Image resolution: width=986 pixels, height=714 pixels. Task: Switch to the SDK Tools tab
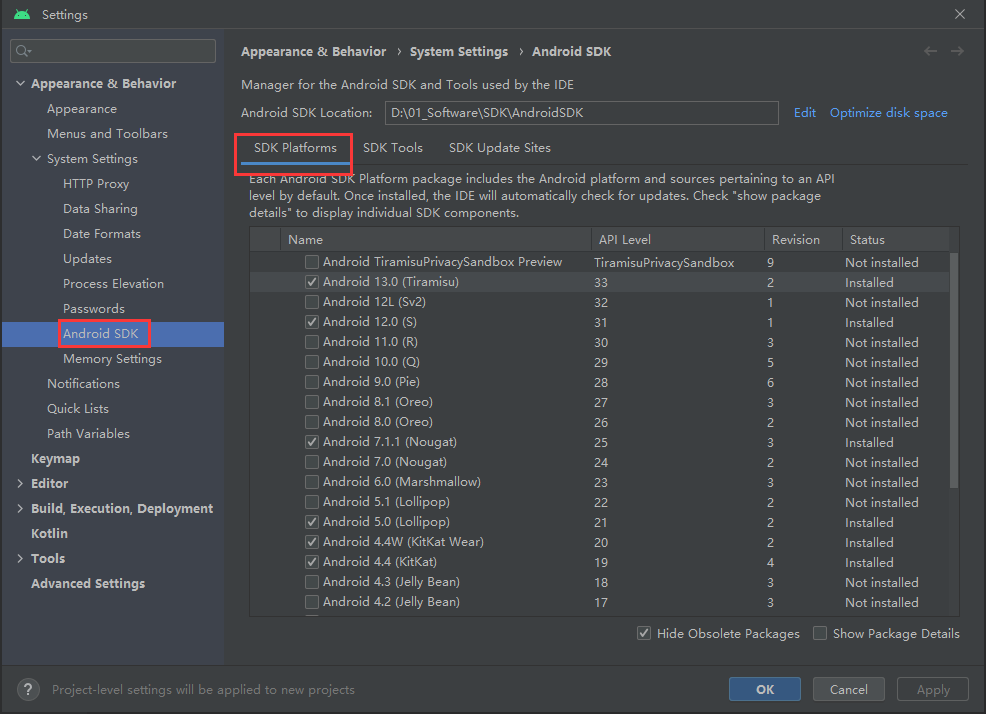pos(393,148)
